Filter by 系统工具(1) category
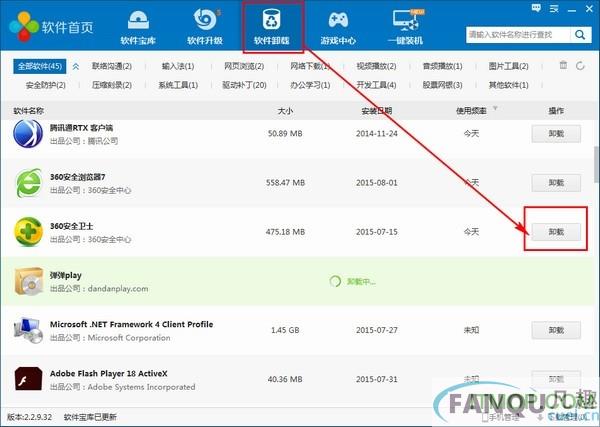This screenshot has height=427, width=600. 178,85
